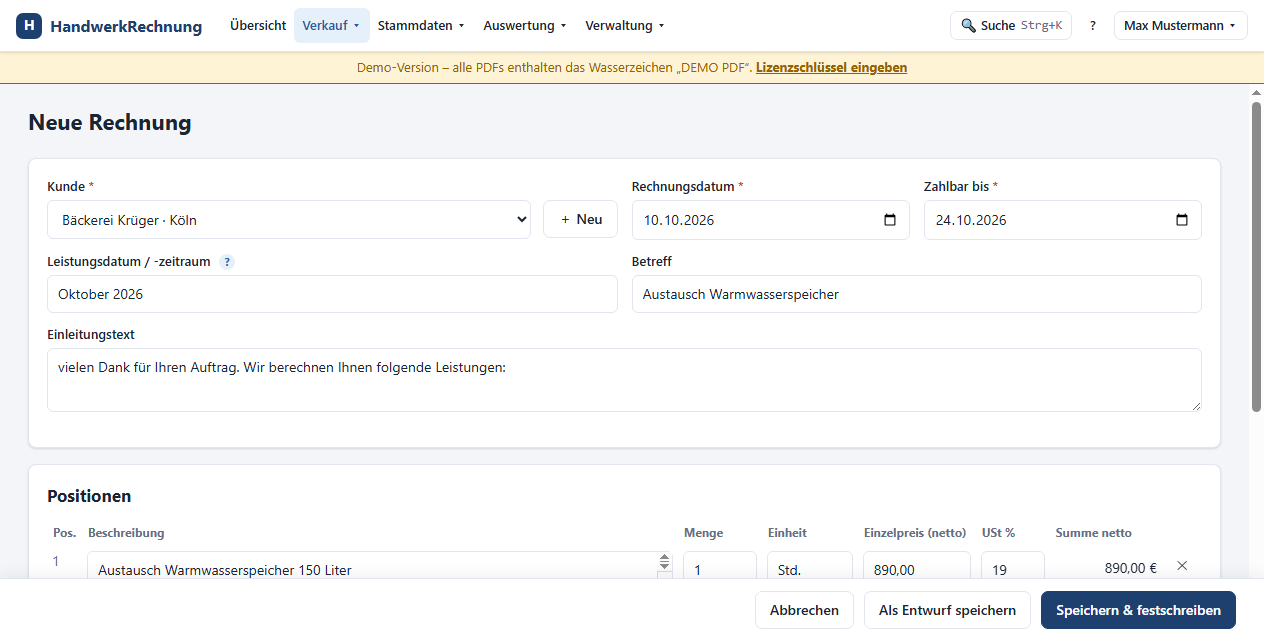Focus the Einleitungstext text area
Viewport: 1264px width, 641px height.
tap(624, 380)
